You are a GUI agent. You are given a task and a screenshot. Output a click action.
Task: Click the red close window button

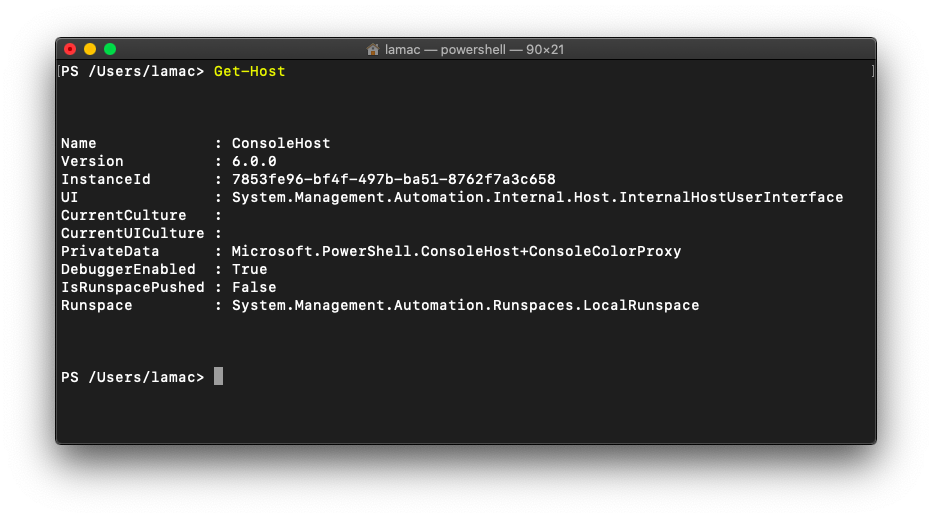click(70, 49)
